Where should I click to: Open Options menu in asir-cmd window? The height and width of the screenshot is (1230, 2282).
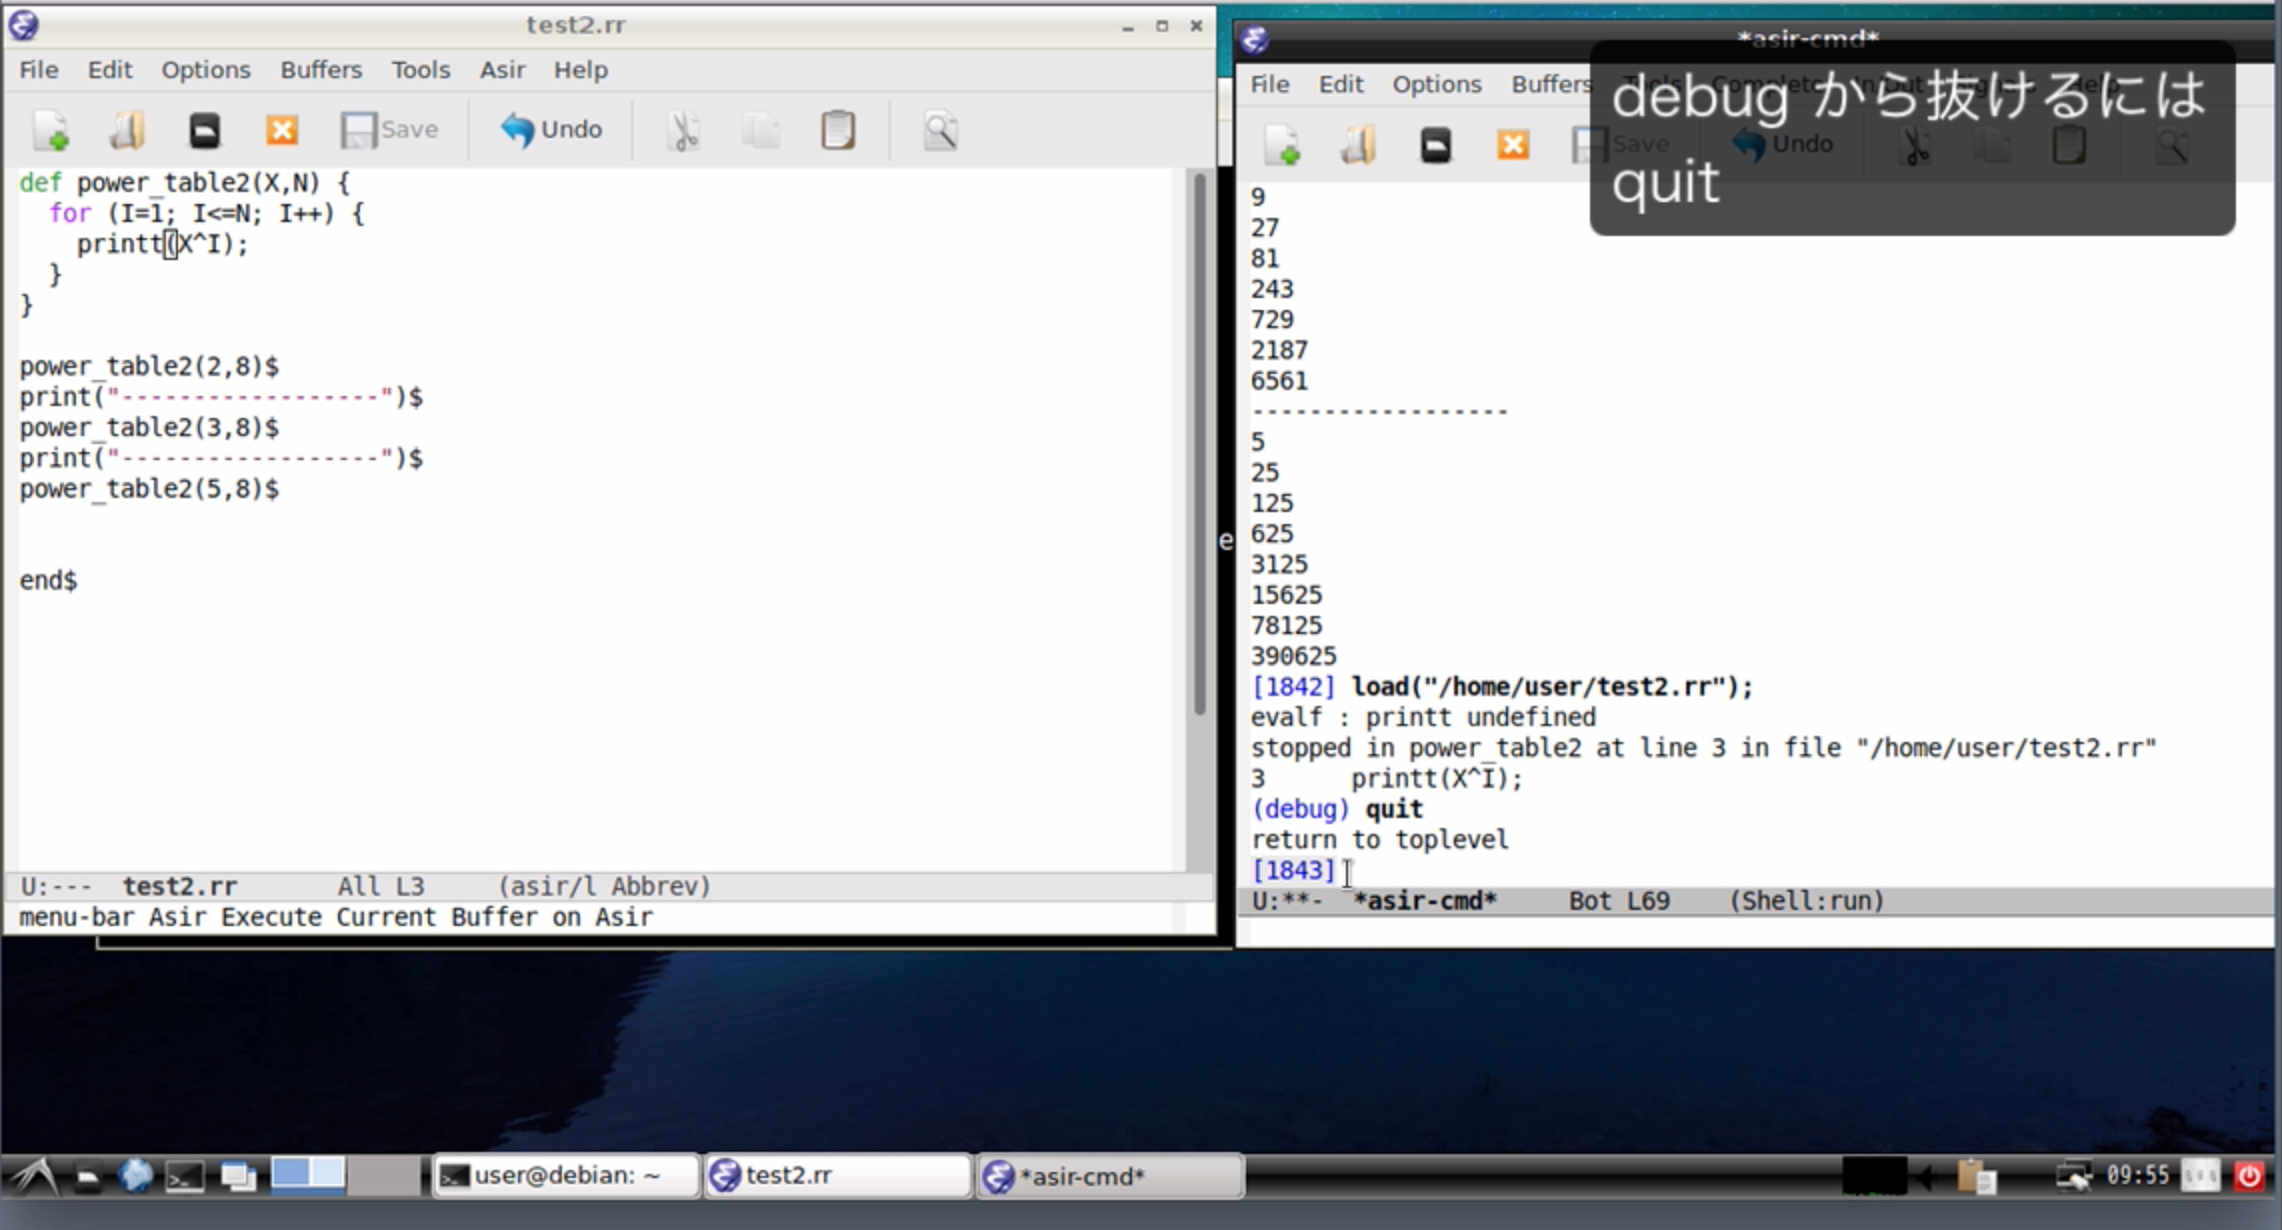click(x=1437, y=84)
